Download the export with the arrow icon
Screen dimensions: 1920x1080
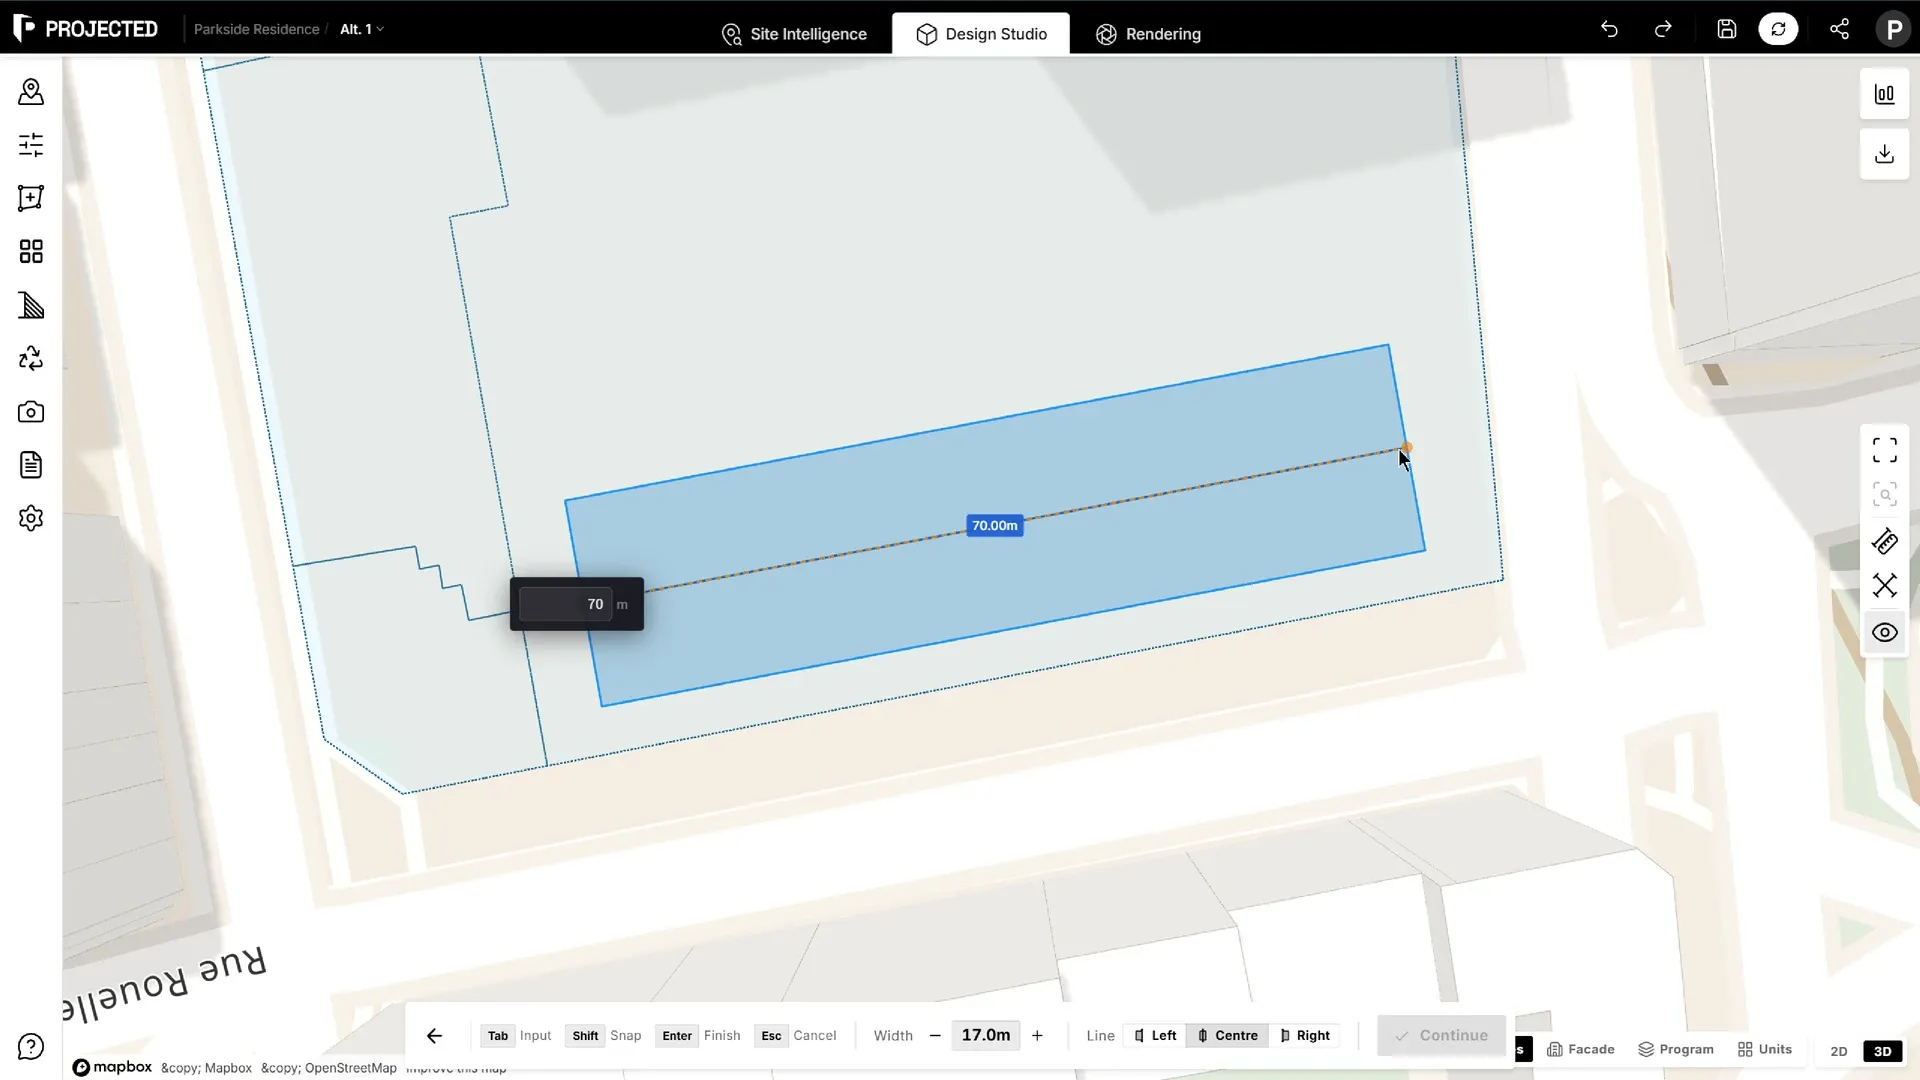1884,154
